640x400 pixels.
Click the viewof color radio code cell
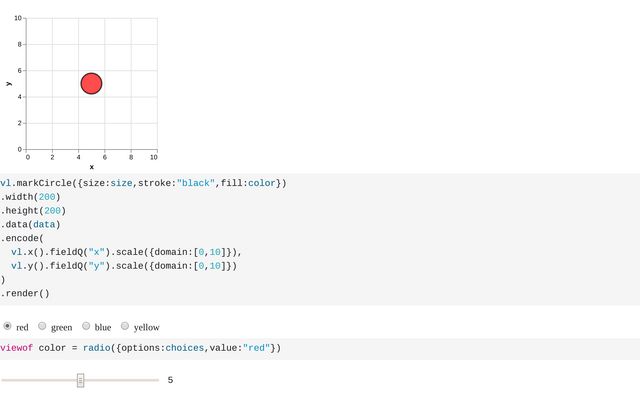pyautogui.click(x=140, y=348)
